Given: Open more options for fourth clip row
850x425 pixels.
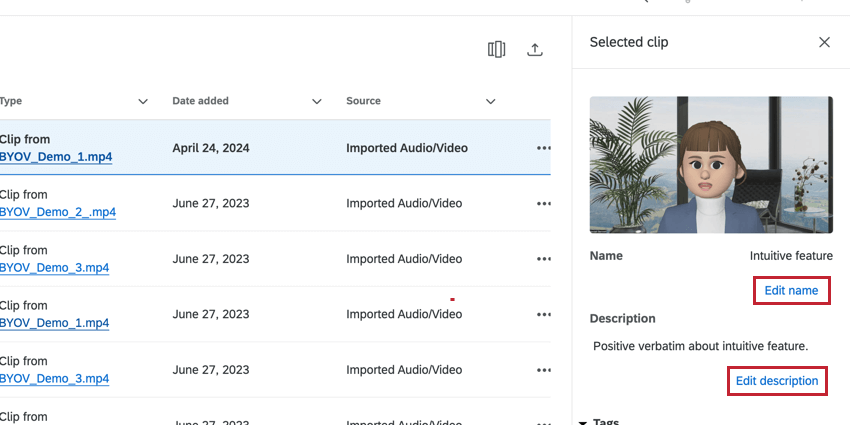Looking at the screenshot, I should (x=544, y=314).
